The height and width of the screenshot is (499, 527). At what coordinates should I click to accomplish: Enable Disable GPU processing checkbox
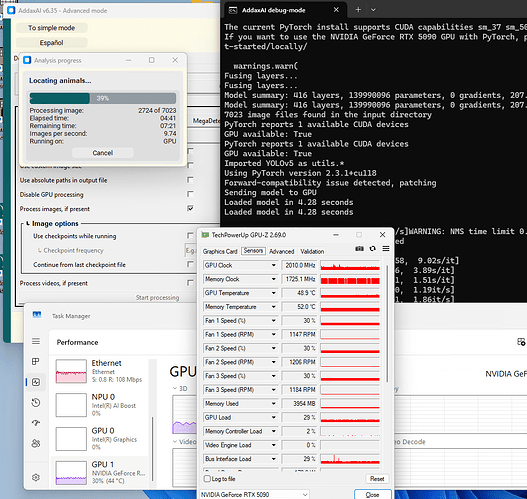[190, 194]
